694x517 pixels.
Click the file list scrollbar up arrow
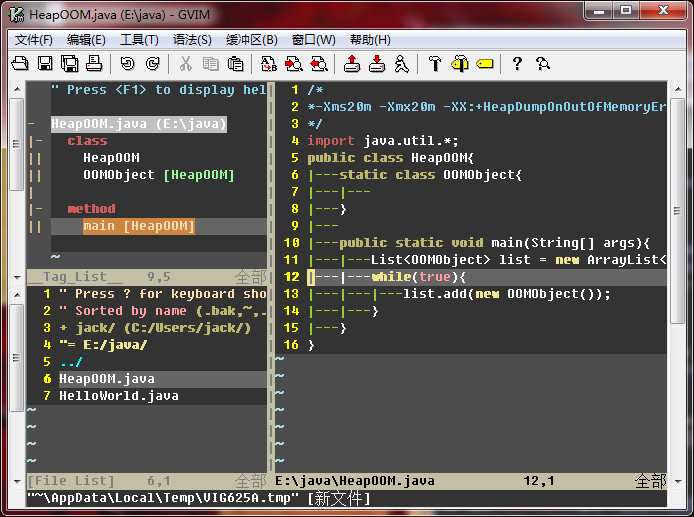[17, 295]
